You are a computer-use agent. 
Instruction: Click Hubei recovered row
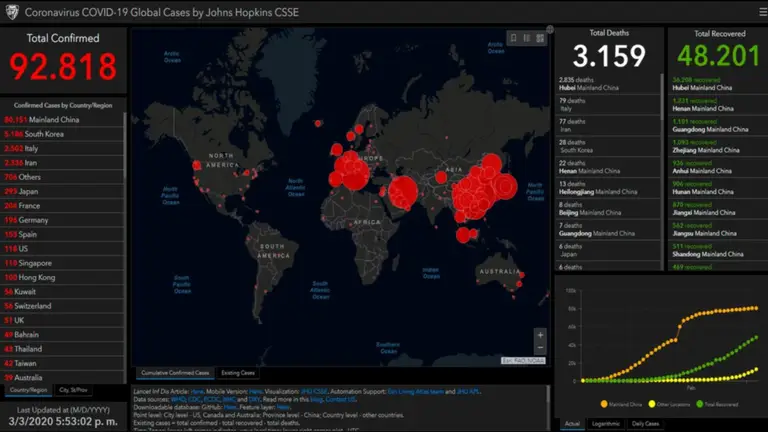[718, 84]
